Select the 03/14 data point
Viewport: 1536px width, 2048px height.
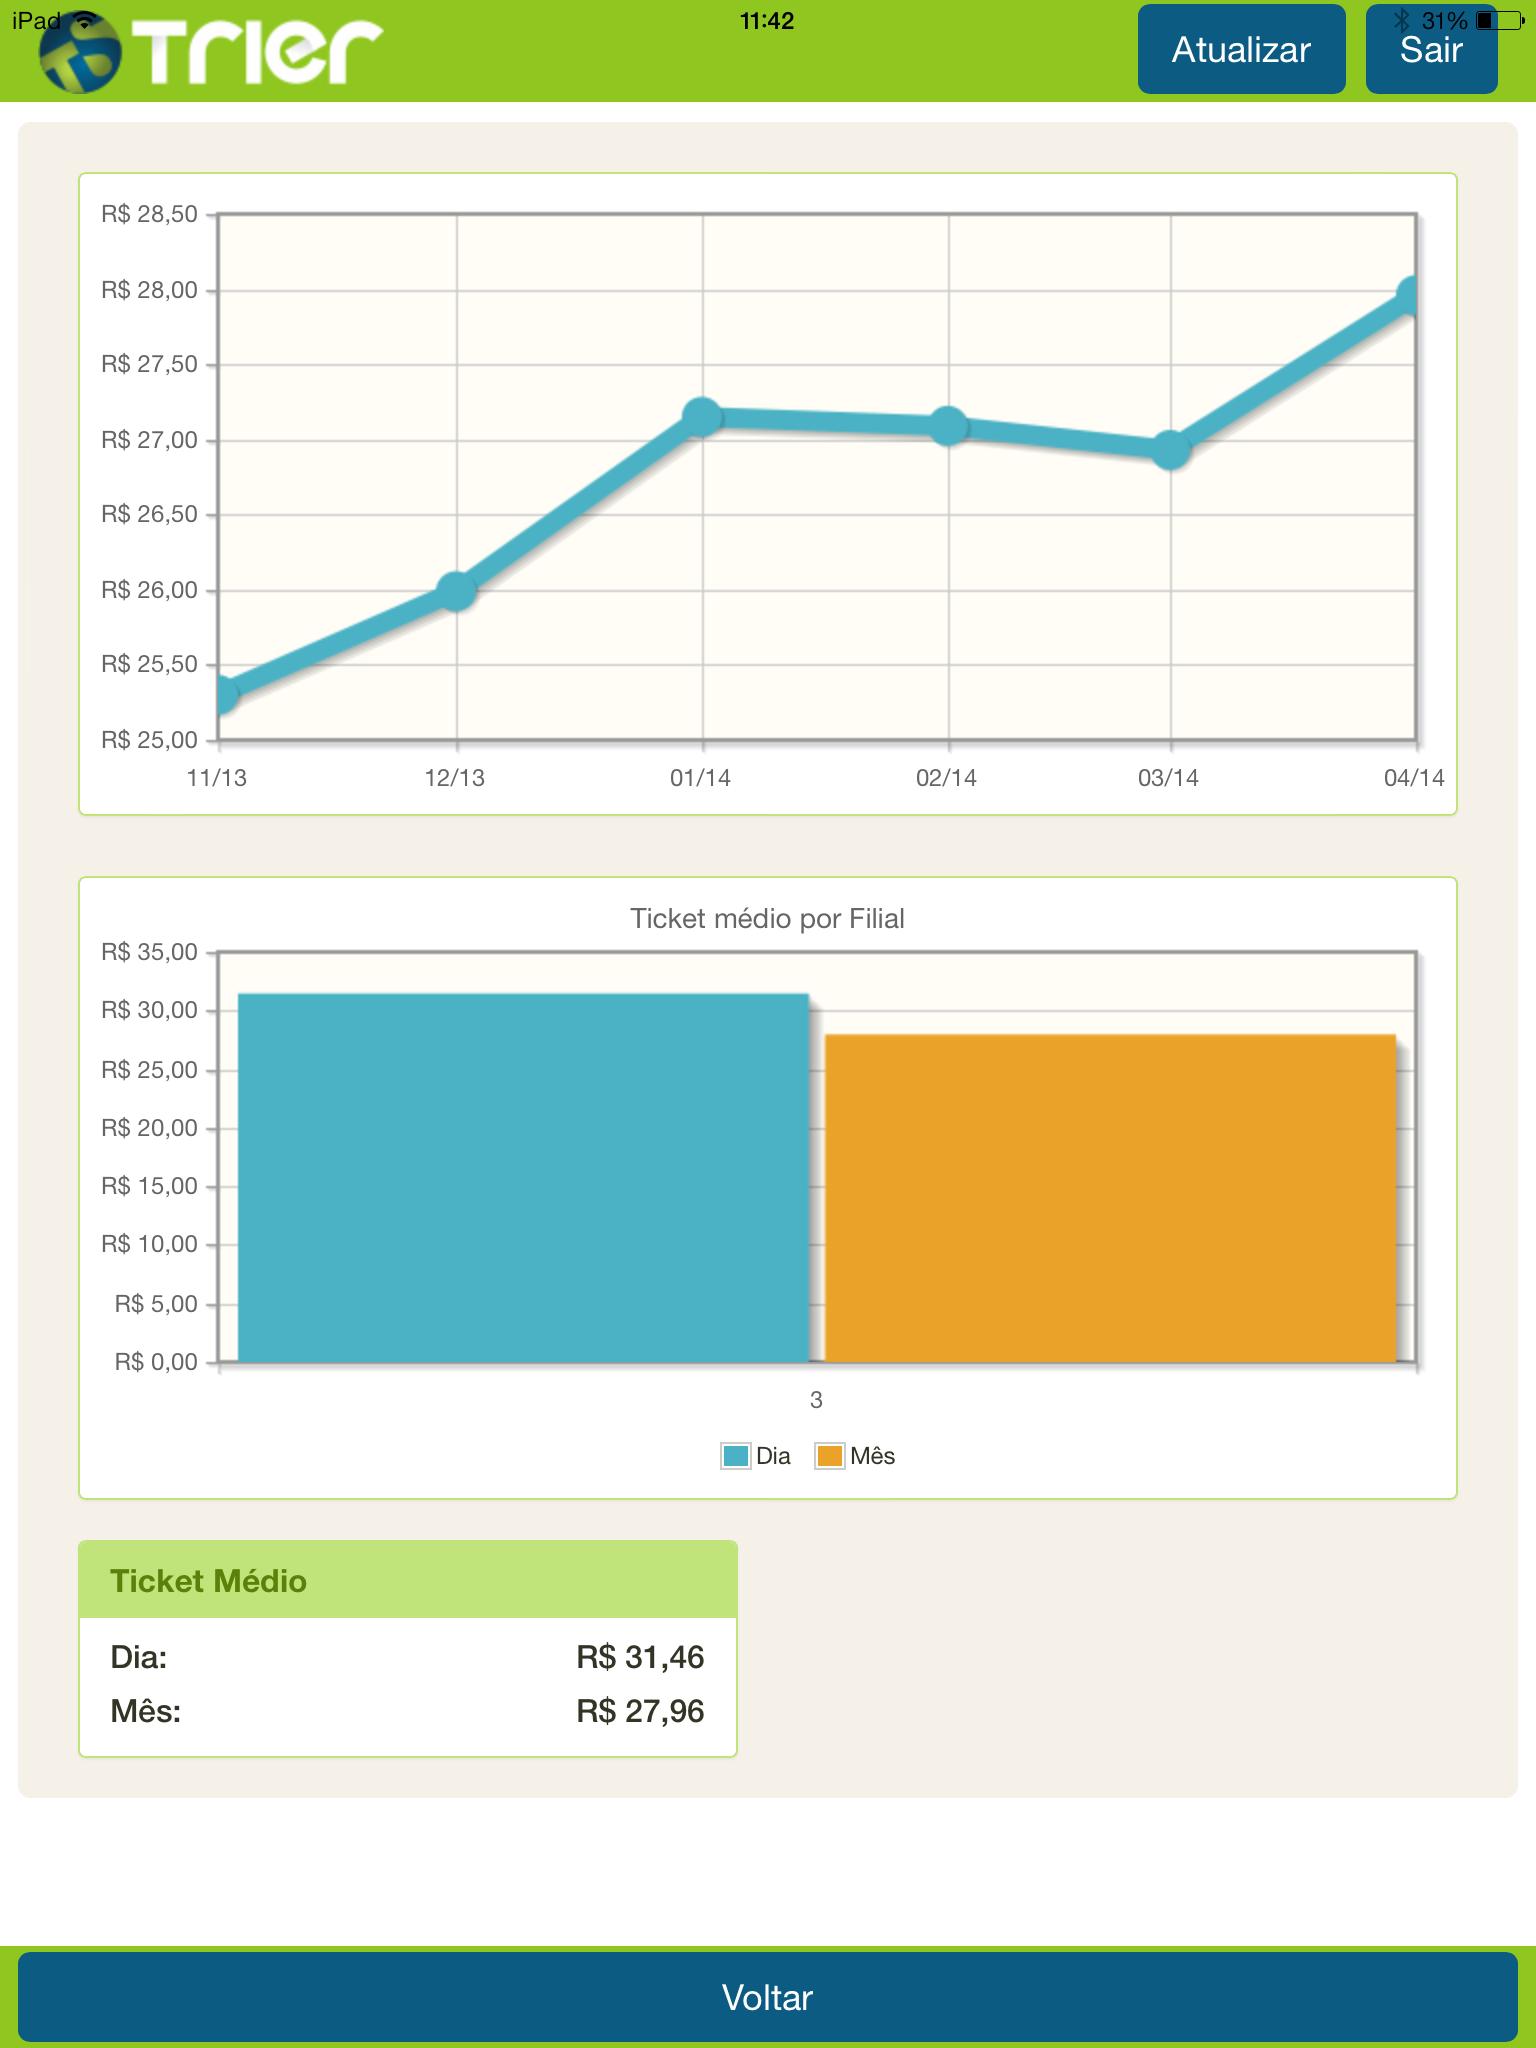(1171, 450)
